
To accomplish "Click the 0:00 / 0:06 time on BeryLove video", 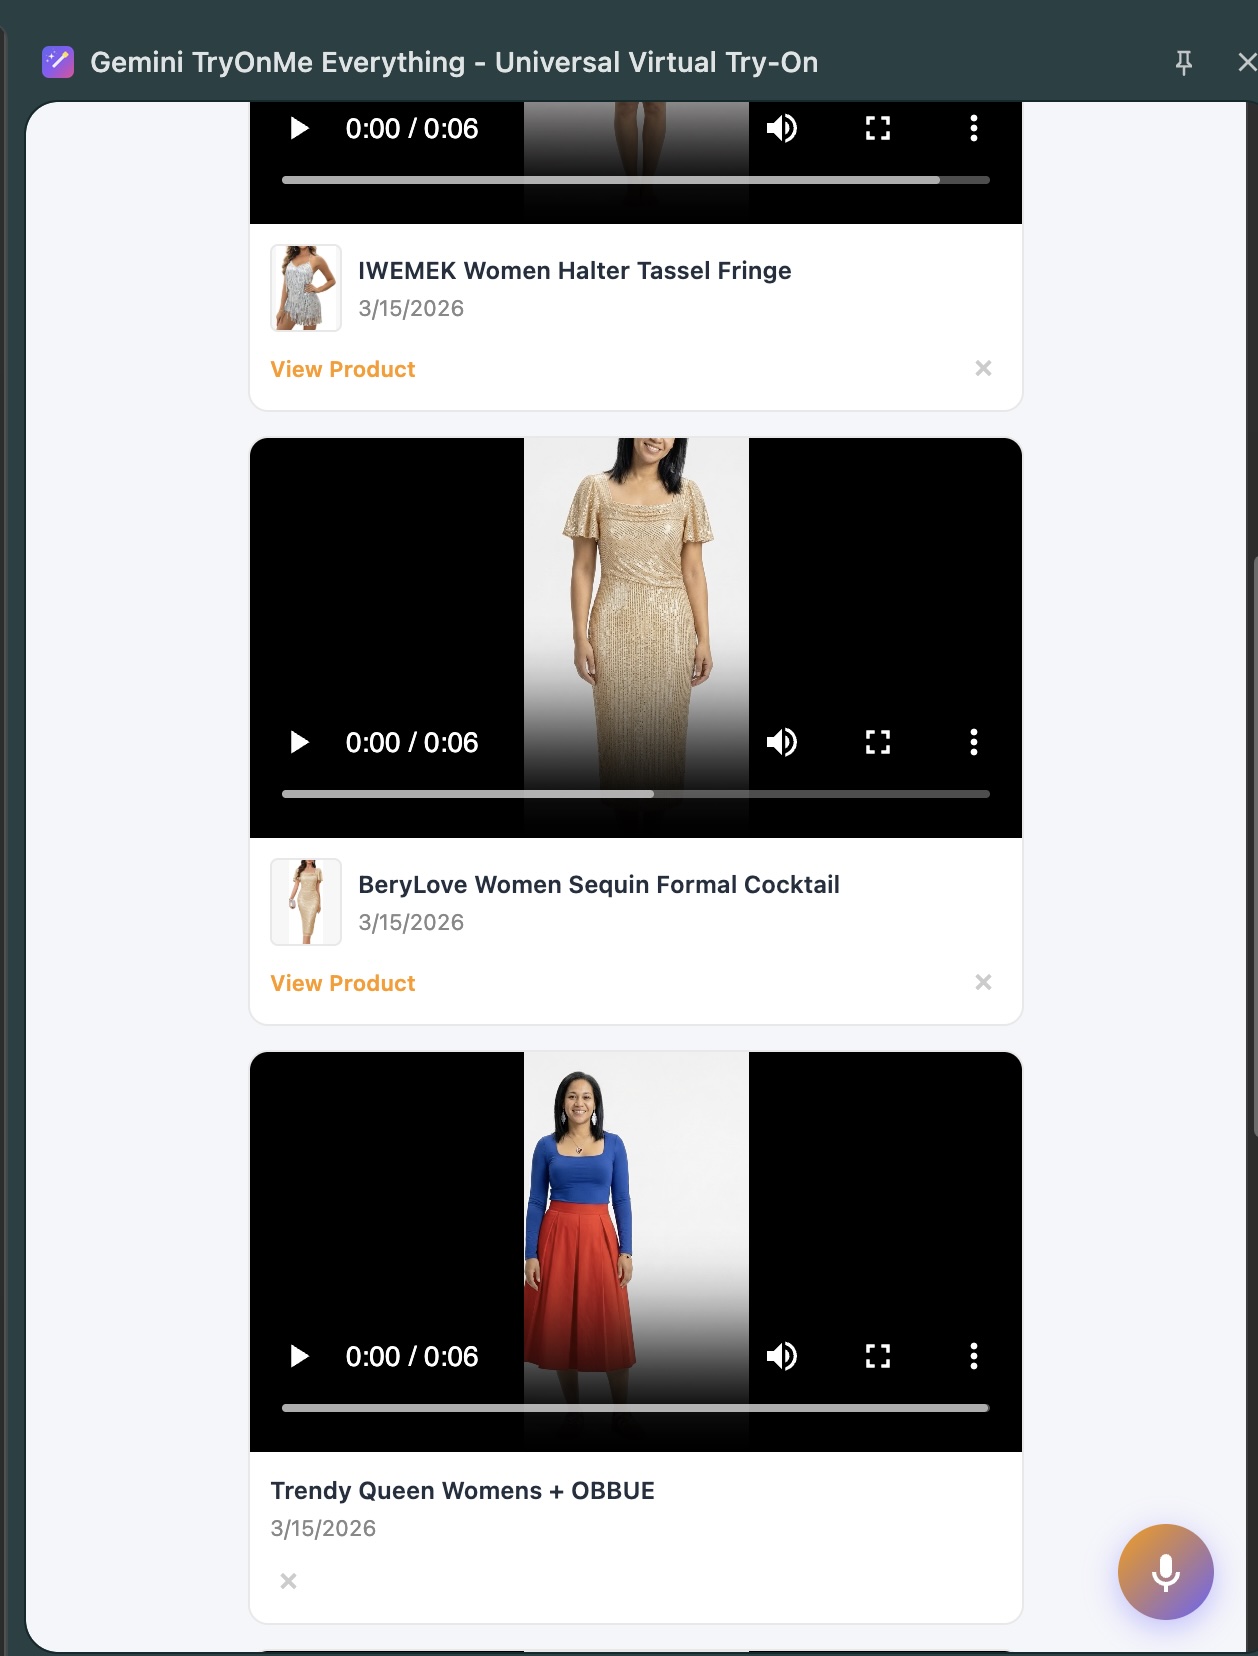I will click(412, 743).
